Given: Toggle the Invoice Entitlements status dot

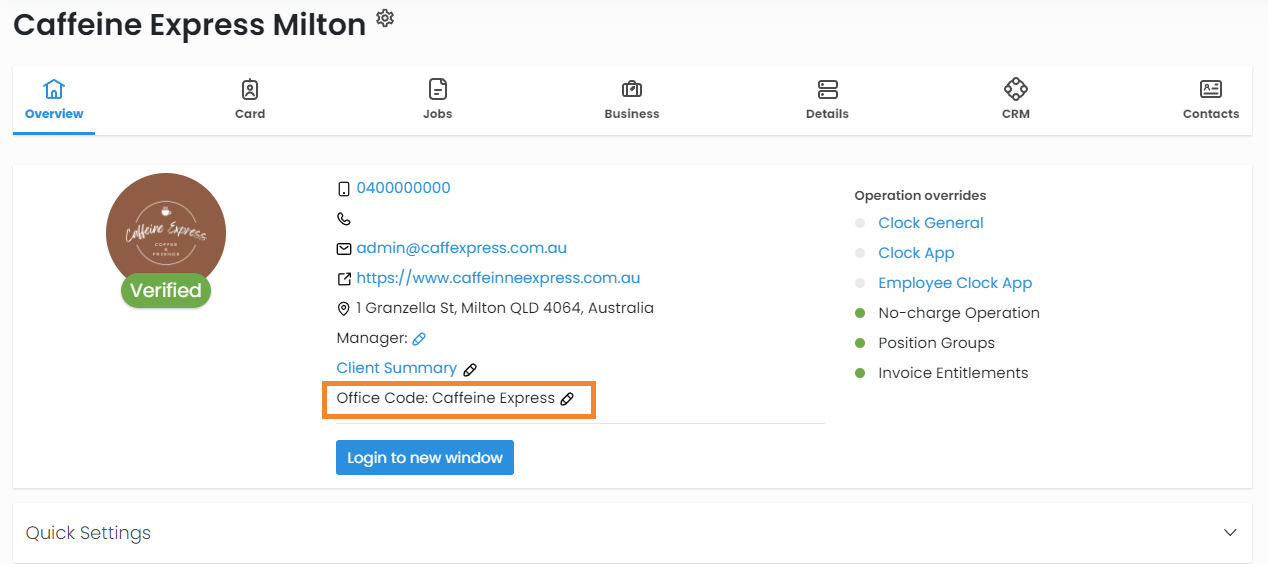Looking at the screenshot, I should pyautogui.click(x=860, y=373).
